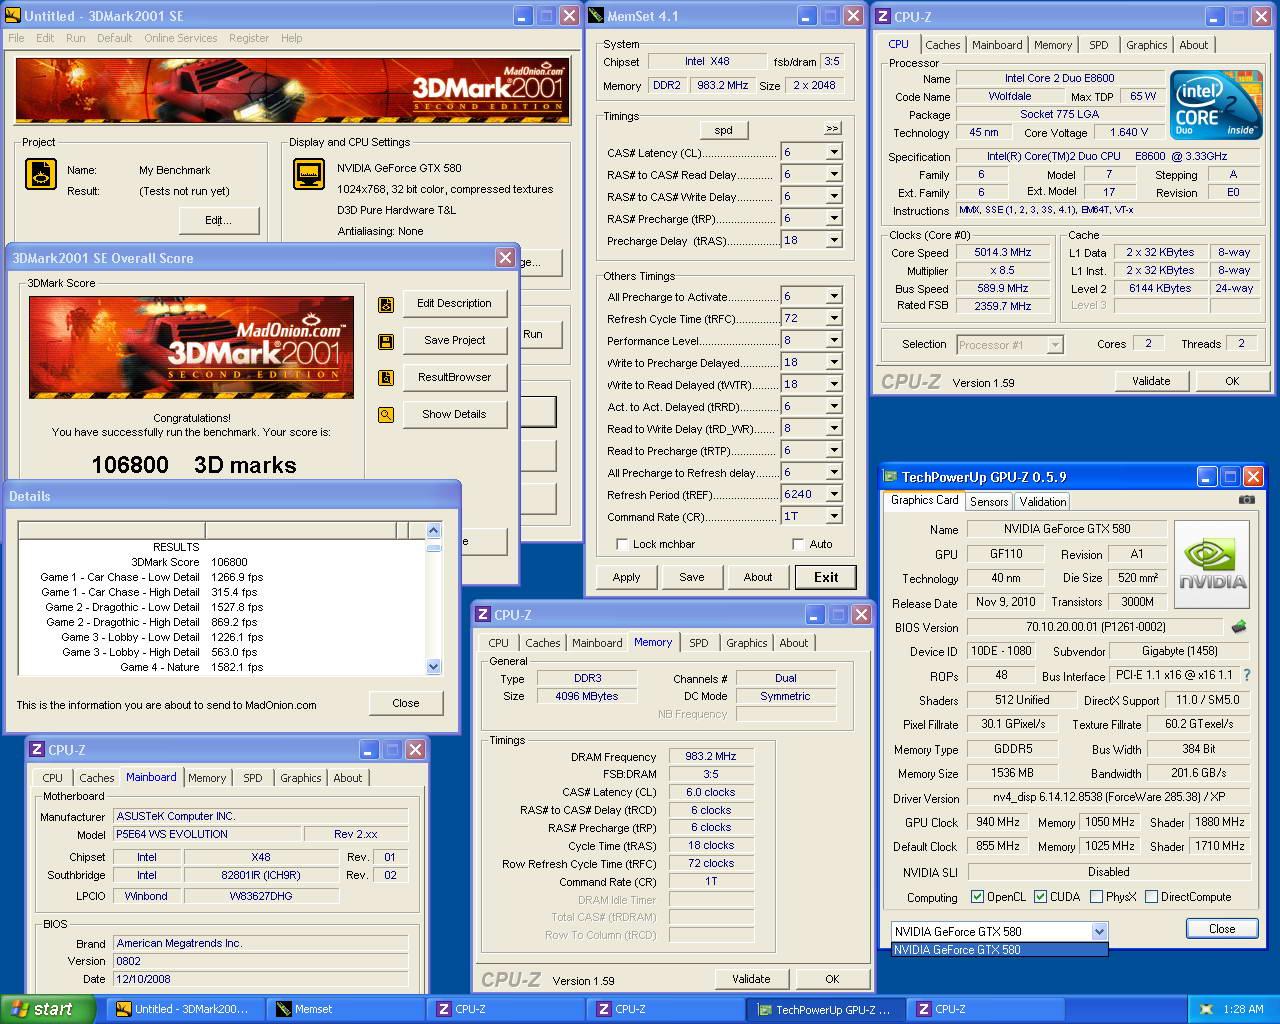Open CAS# Latency (CL) dropdown
This screenshot has height=1024, width=1280.
tap(833, 153)
